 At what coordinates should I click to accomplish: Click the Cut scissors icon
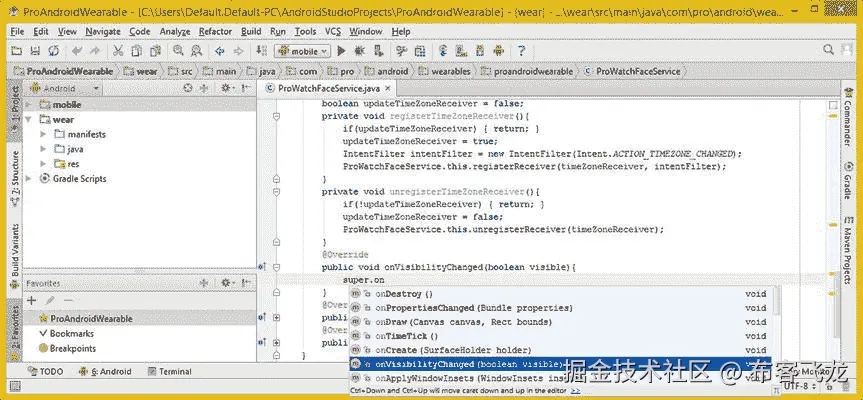[118, 51]
